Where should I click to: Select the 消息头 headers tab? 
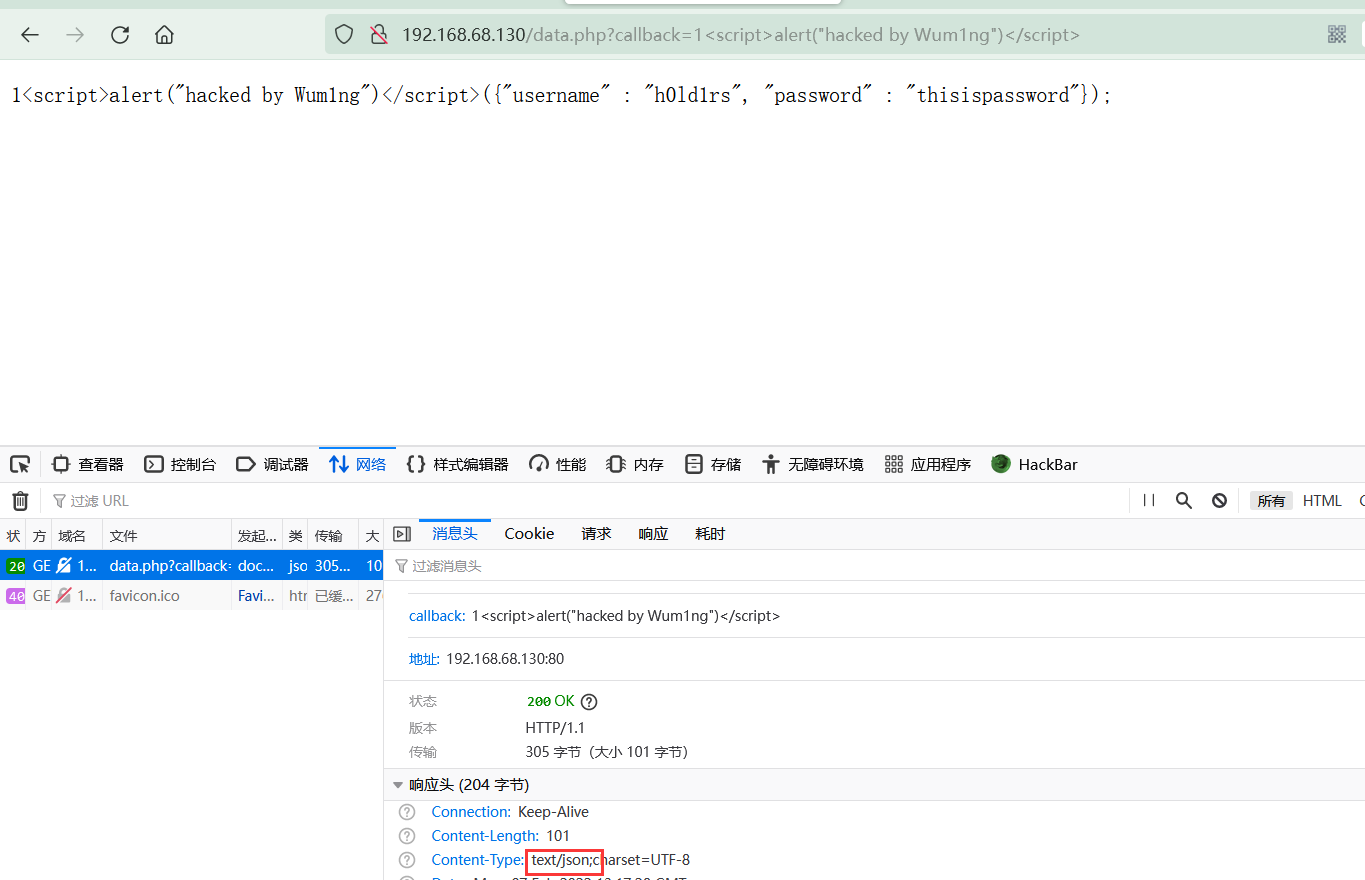[455, 534]
